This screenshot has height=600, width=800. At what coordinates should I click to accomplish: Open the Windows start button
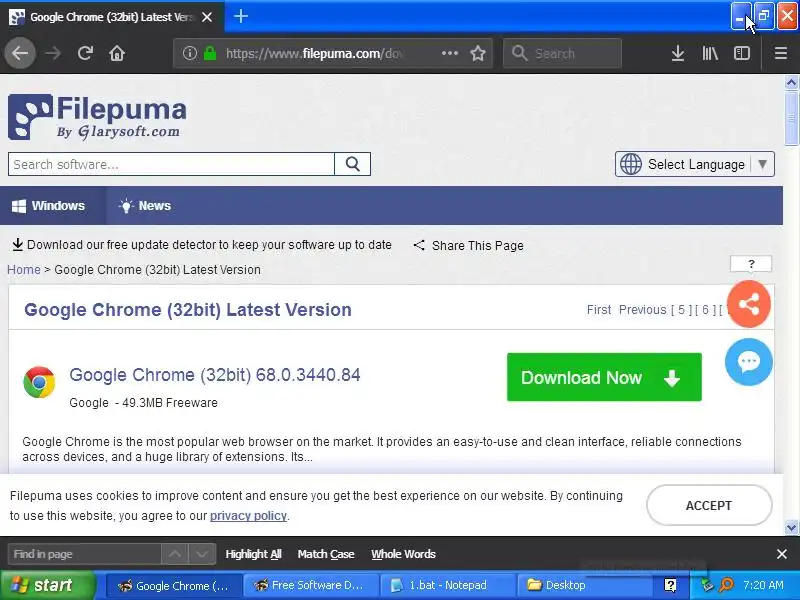pyautogui.click(x=47, y=585)
